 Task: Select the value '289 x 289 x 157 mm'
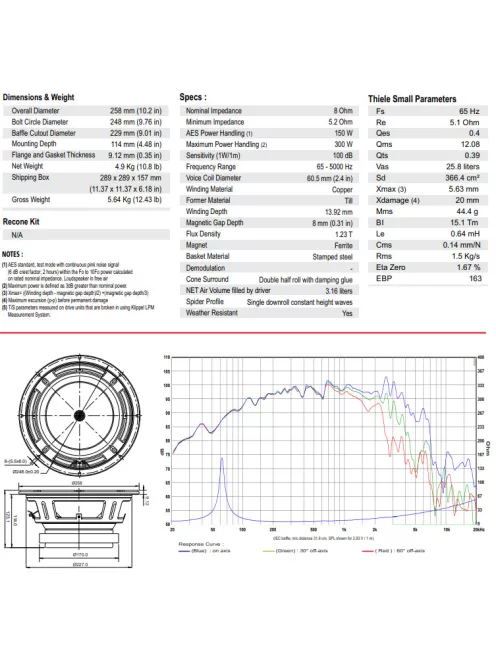click(x=130, y=178)
